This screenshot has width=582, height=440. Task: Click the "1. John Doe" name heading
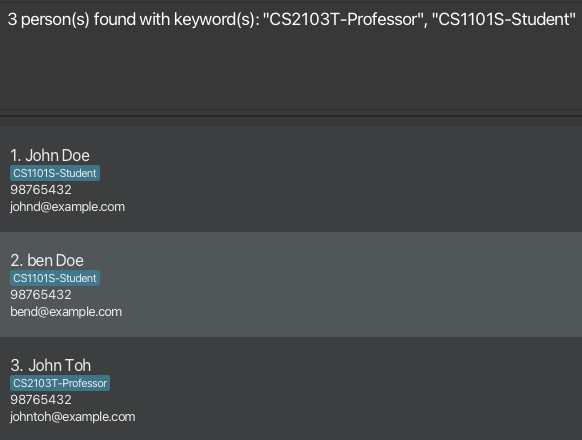click(50, 156)
